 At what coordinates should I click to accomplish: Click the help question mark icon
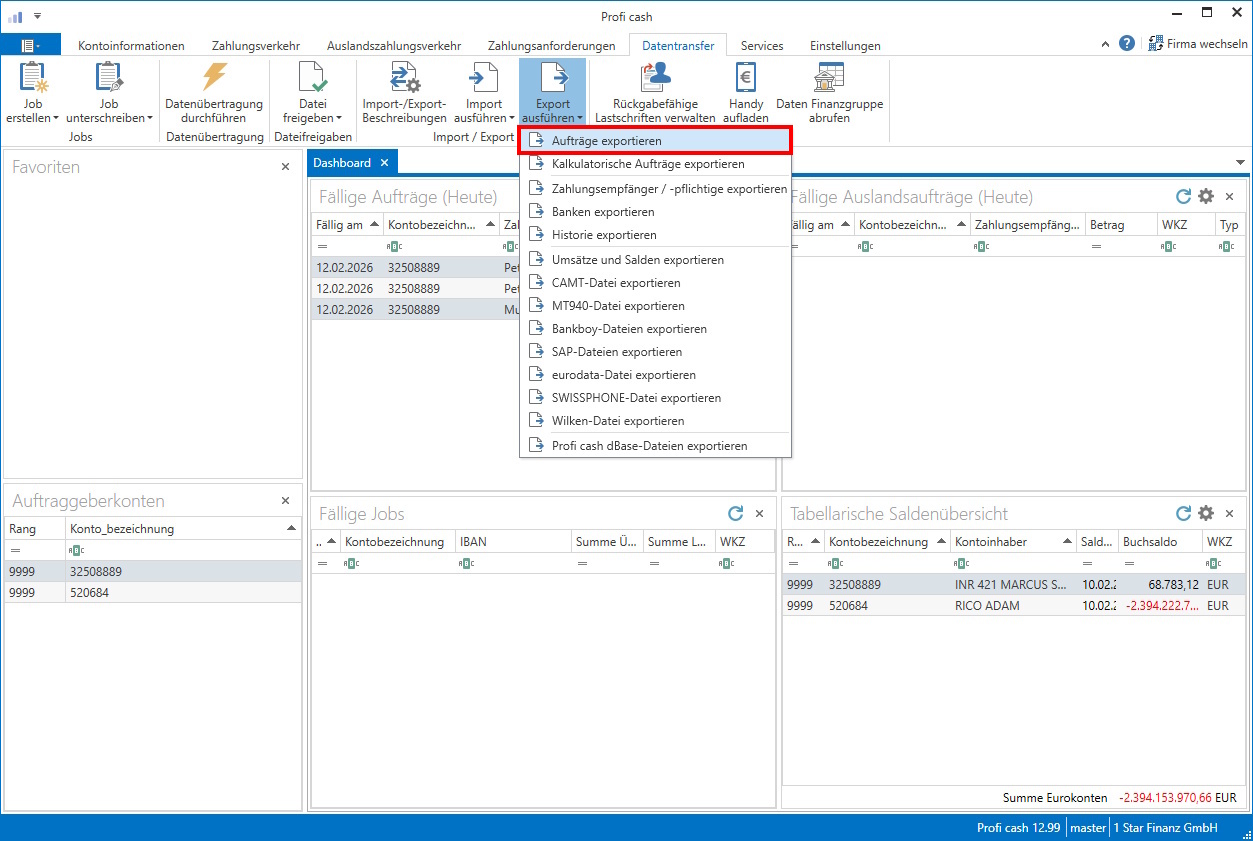(x=1127, y=43)
